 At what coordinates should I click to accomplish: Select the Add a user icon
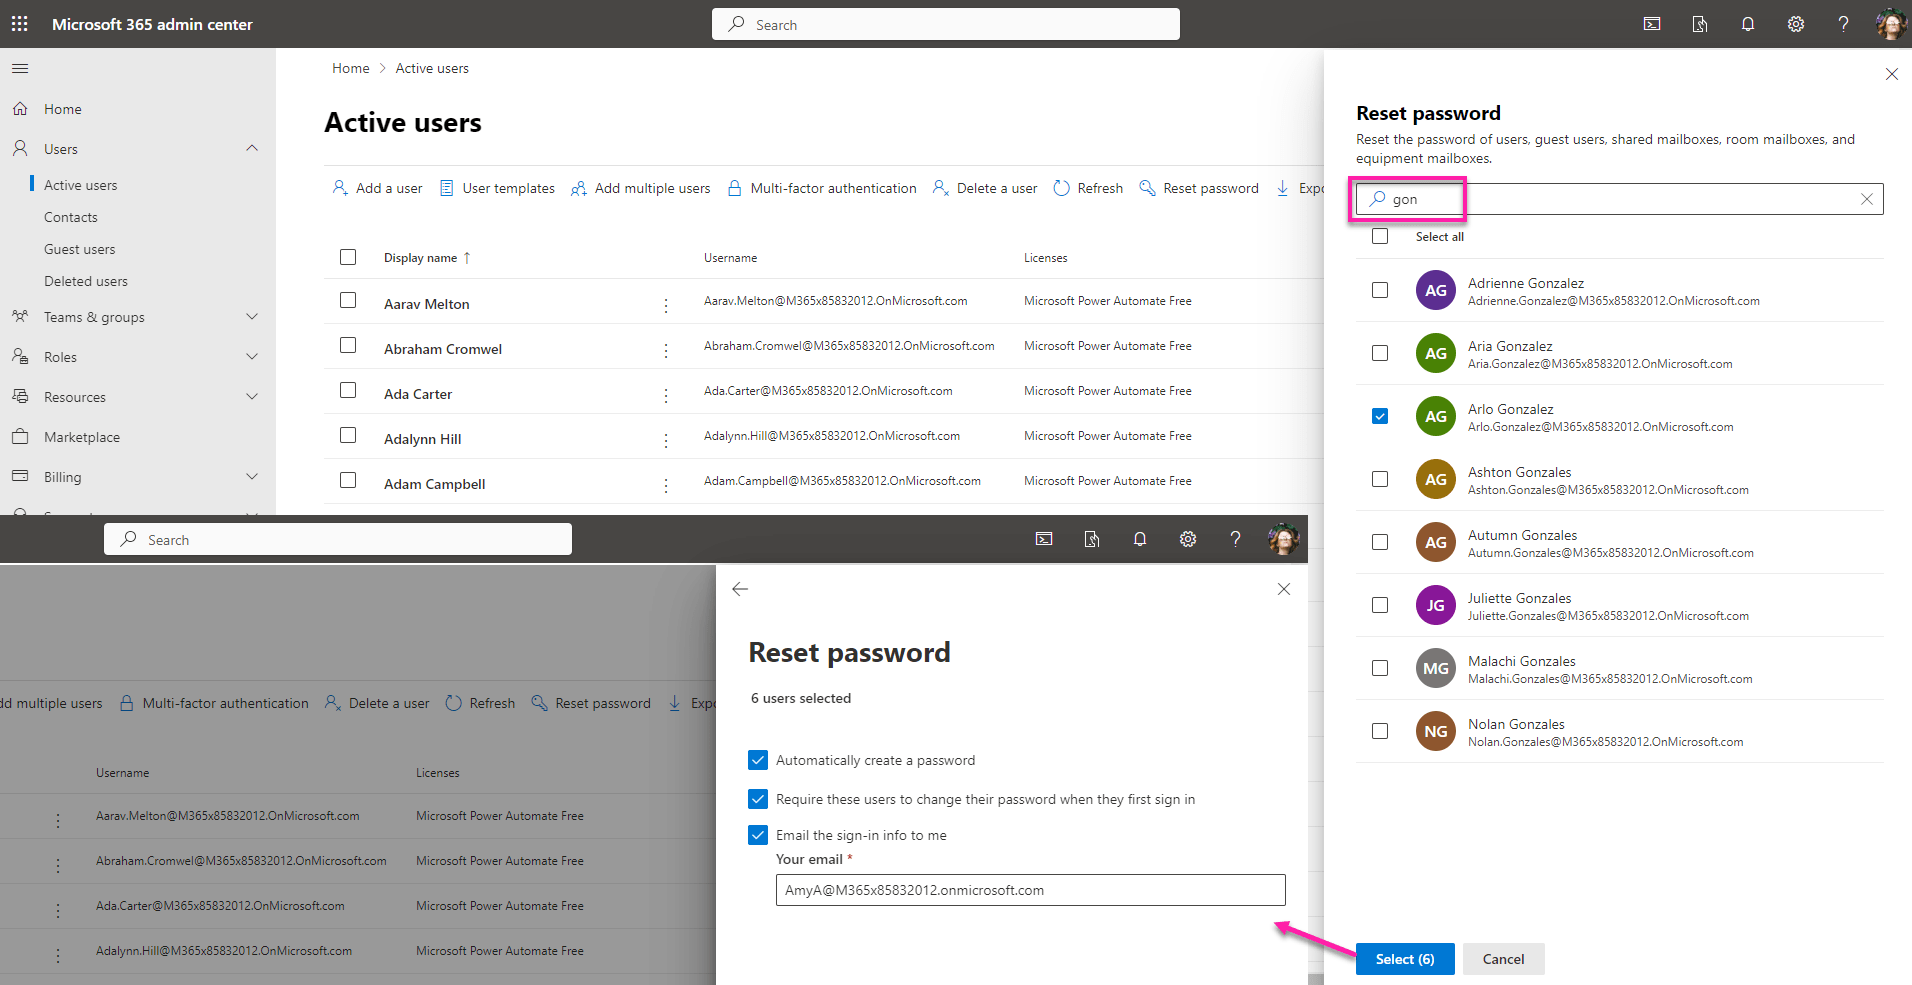pos(339,187)
